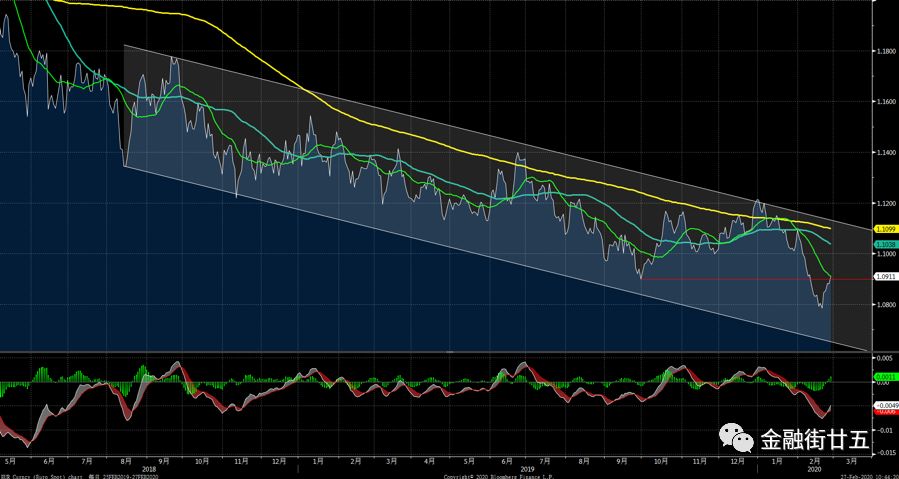Select the 1.1200 price axis label
Viewport: 899px width, 479px height.
885,203
